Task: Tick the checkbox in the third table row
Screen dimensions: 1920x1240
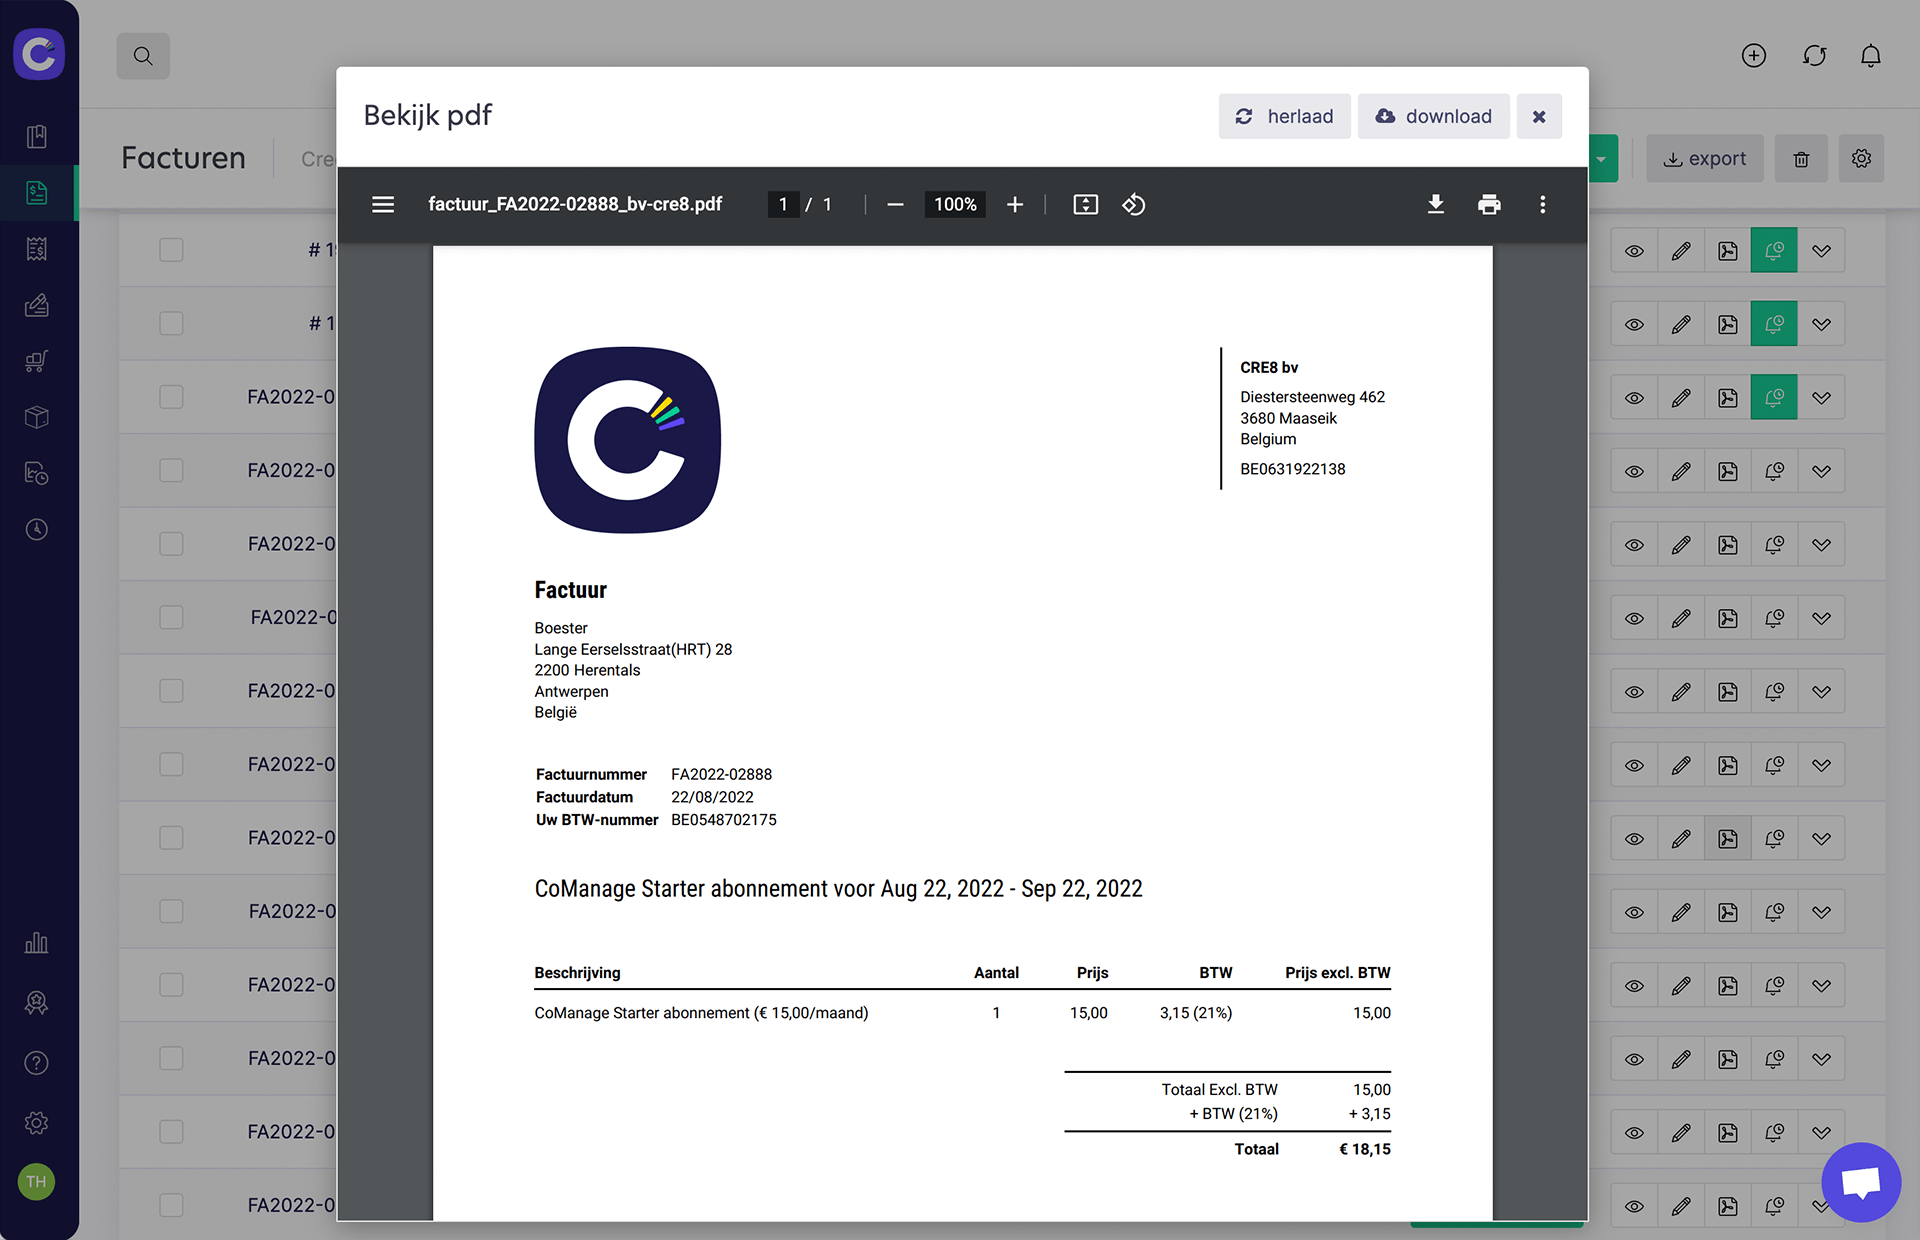Action: tap(171, 397)
